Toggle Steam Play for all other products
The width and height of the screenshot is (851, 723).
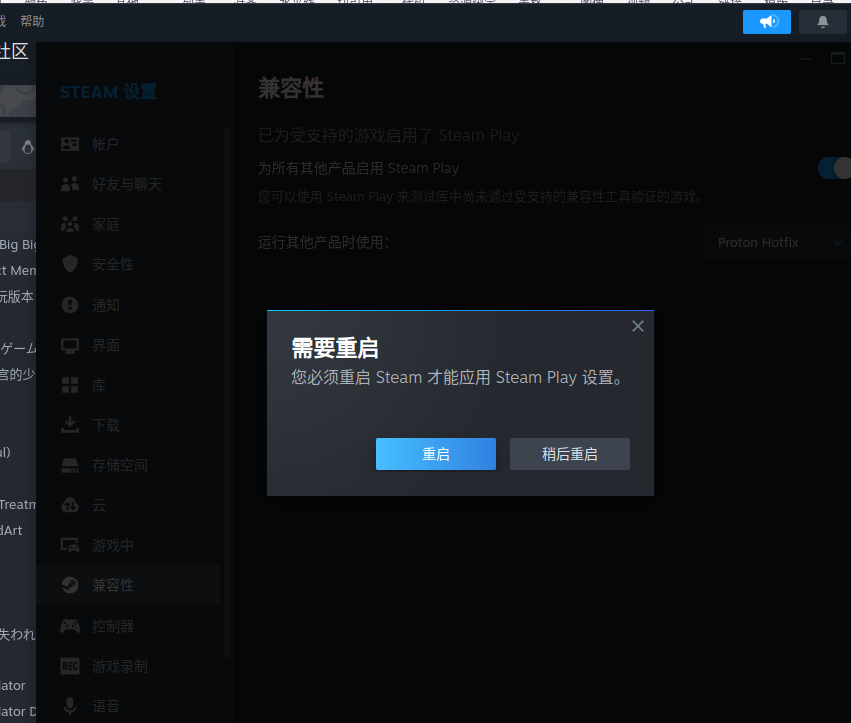coord(835,168)
